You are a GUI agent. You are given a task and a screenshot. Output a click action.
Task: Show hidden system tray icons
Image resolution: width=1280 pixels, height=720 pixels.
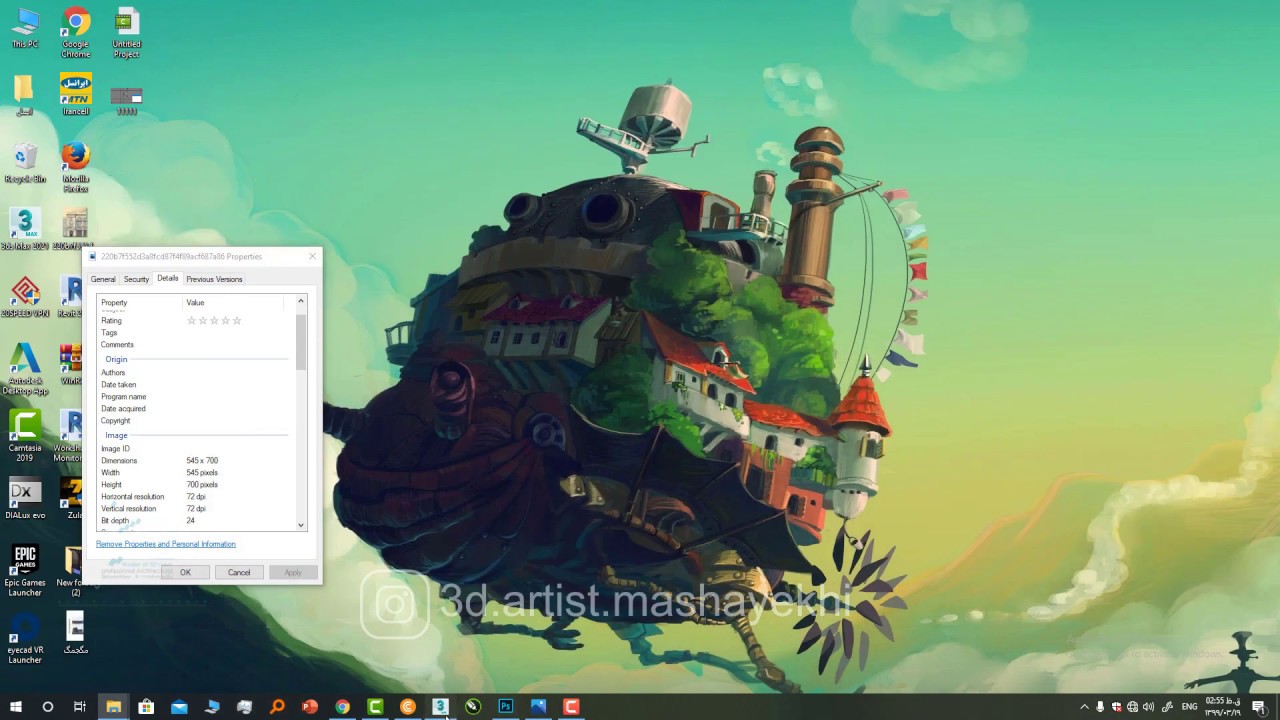click(1084, 707)
